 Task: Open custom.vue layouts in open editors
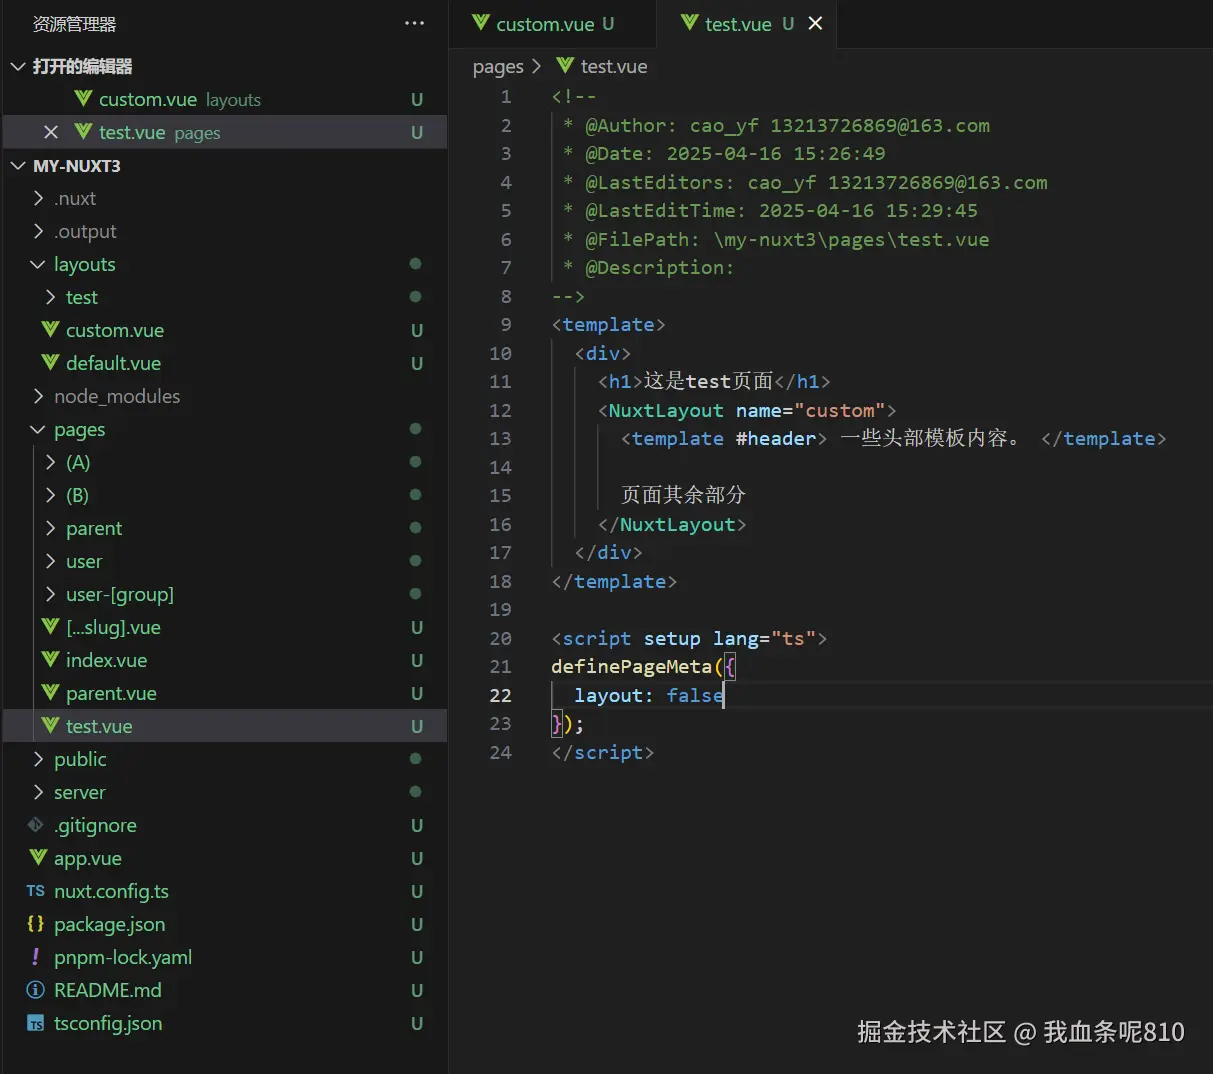(x=224, y=99)
